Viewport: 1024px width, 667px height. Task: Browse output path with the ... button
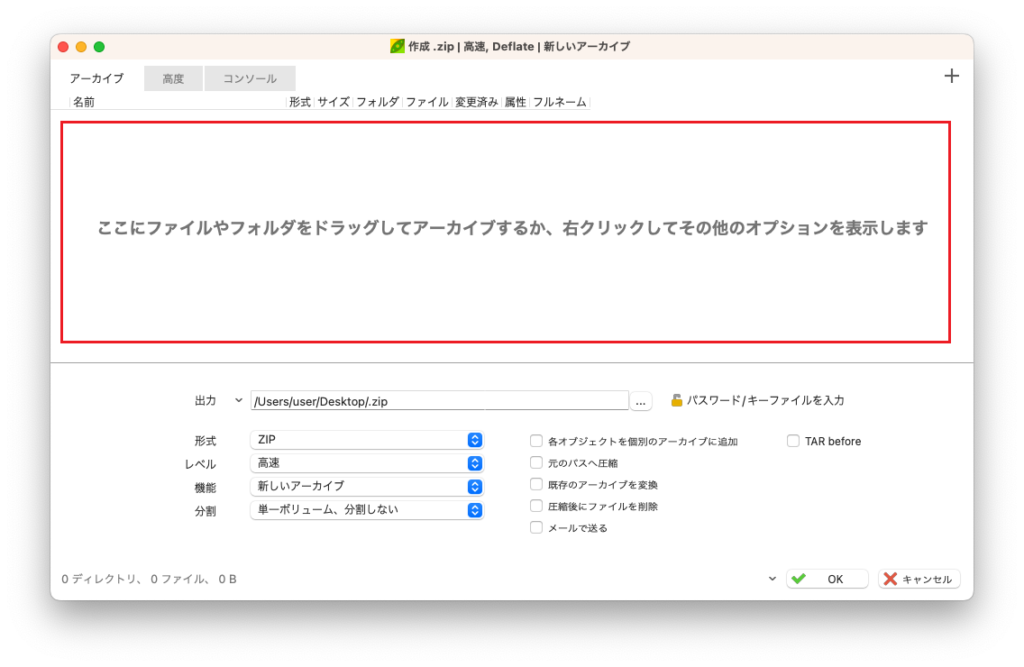[641, 402]
